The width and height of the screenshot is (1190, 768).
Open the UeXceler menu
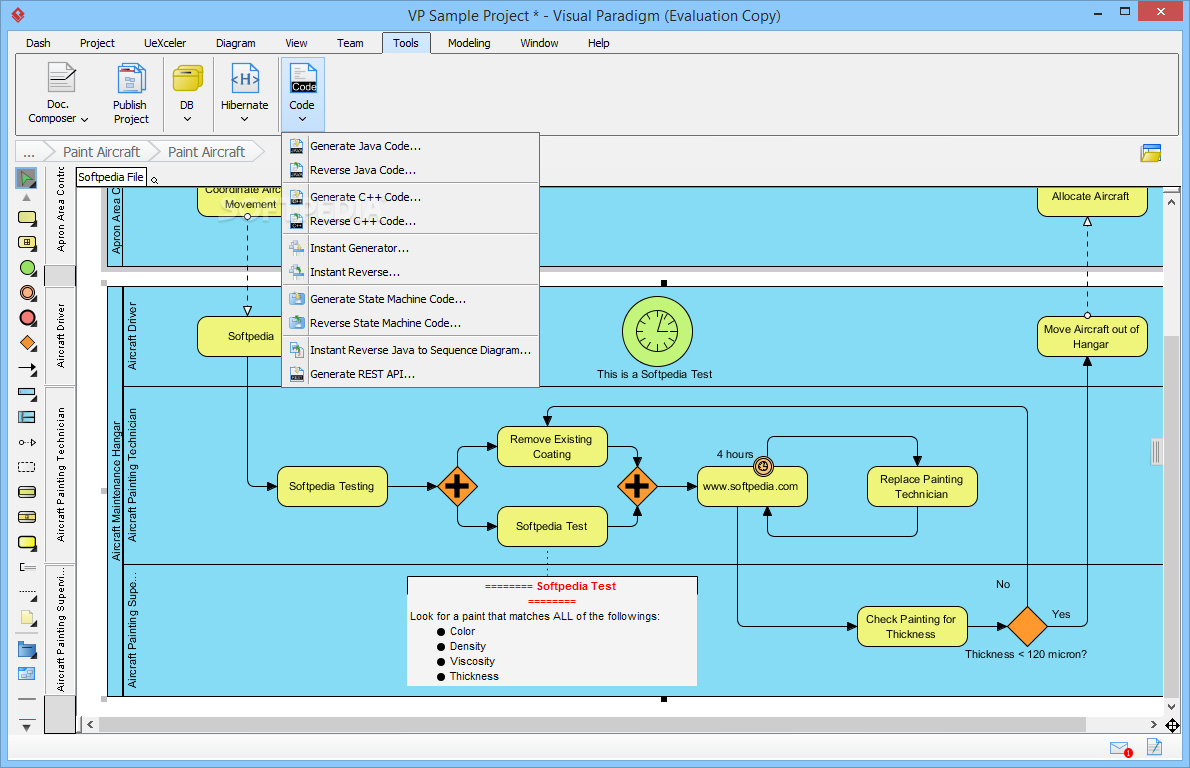pos(165,43)
